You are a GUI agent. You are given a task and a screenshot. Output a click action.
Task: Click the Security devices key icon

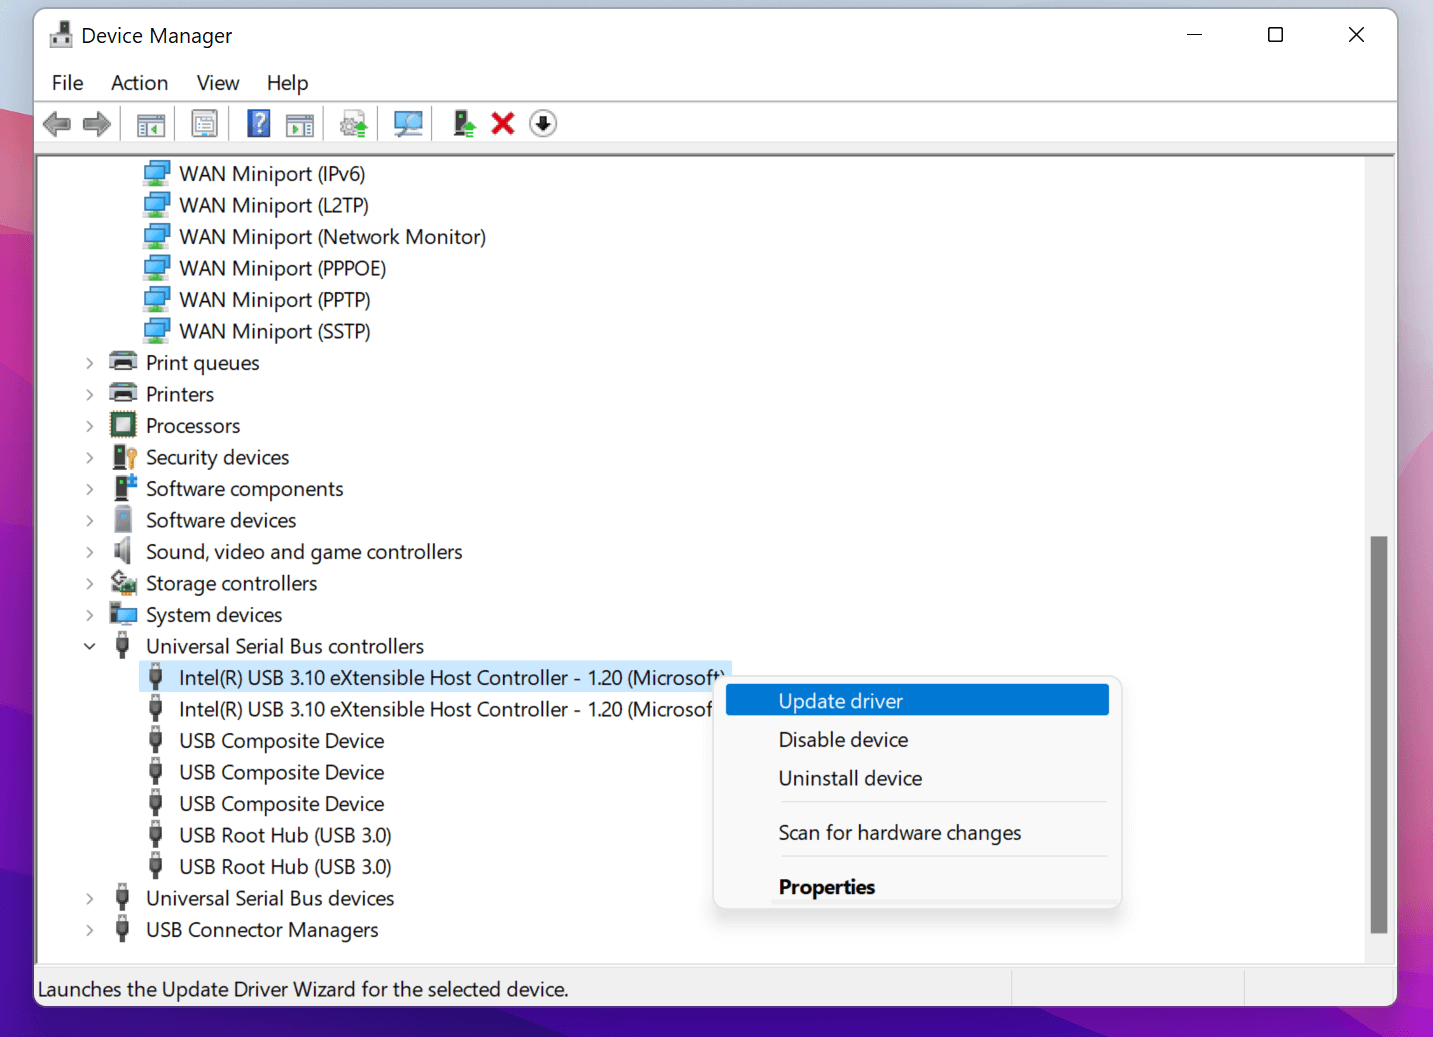[124, 457]
